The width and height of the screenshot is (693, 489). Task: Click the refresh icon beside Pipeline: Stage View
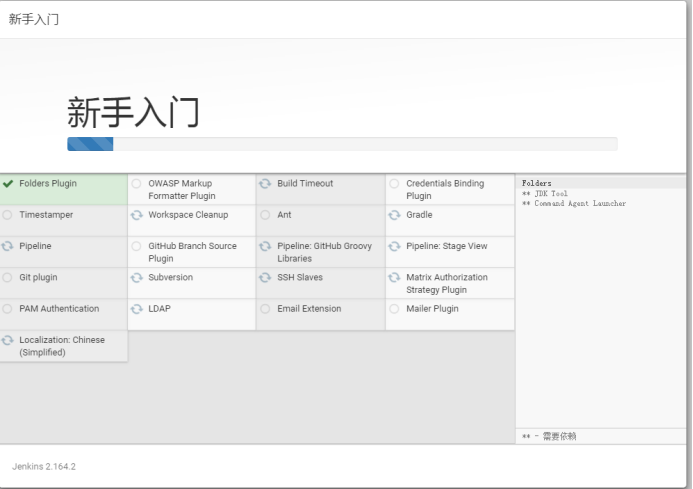click(394, 246)
